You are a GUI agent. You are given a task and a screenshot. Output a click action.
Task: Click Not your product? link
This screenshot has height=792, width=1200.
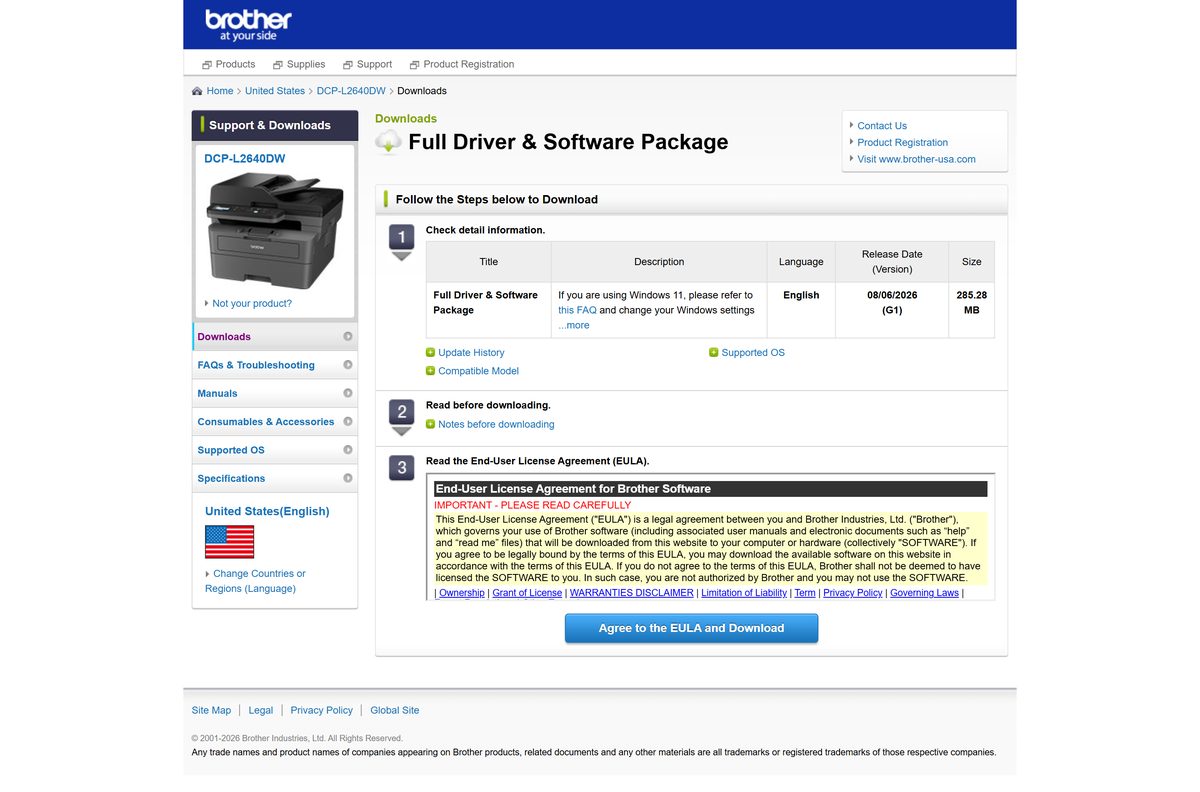tap(252, 303)
